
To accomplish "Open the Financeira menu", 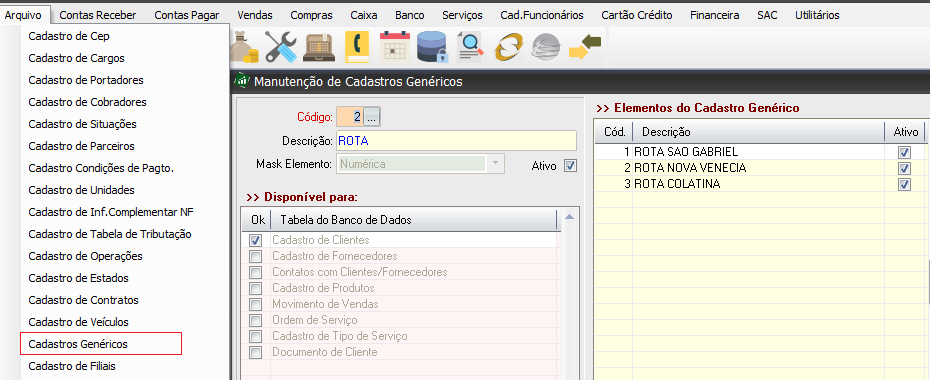I will pyautogui.click(x=715, y=15).
